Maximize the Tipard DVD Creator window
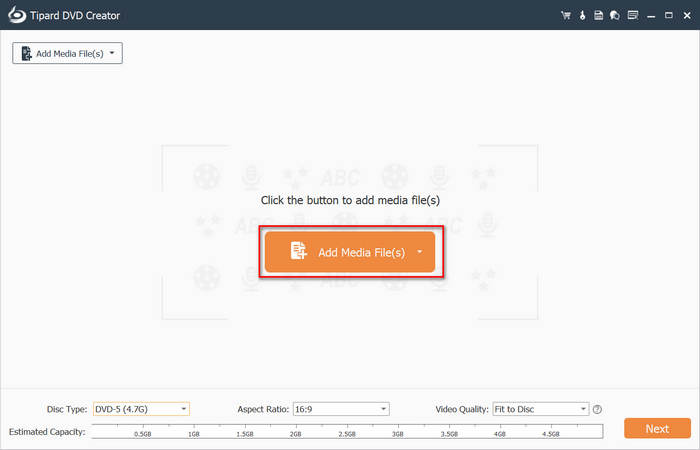 pyautogui.click(x=668, y=16)
